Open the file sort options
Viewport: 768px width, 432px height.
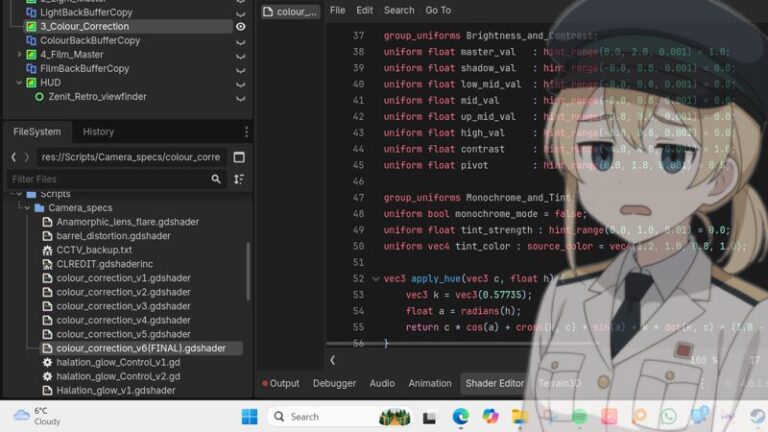click(x=239, y=179)
